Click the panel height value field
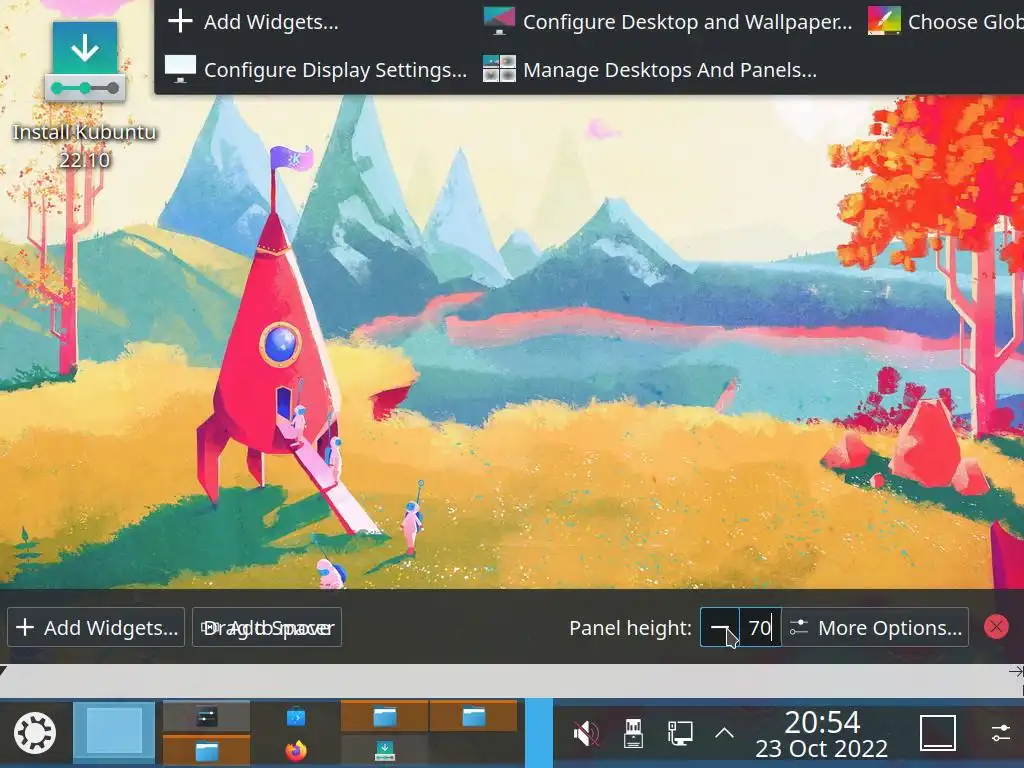The width and height of the screenshot is (1024, 768). pyautogui.click(x=760, y=628)
